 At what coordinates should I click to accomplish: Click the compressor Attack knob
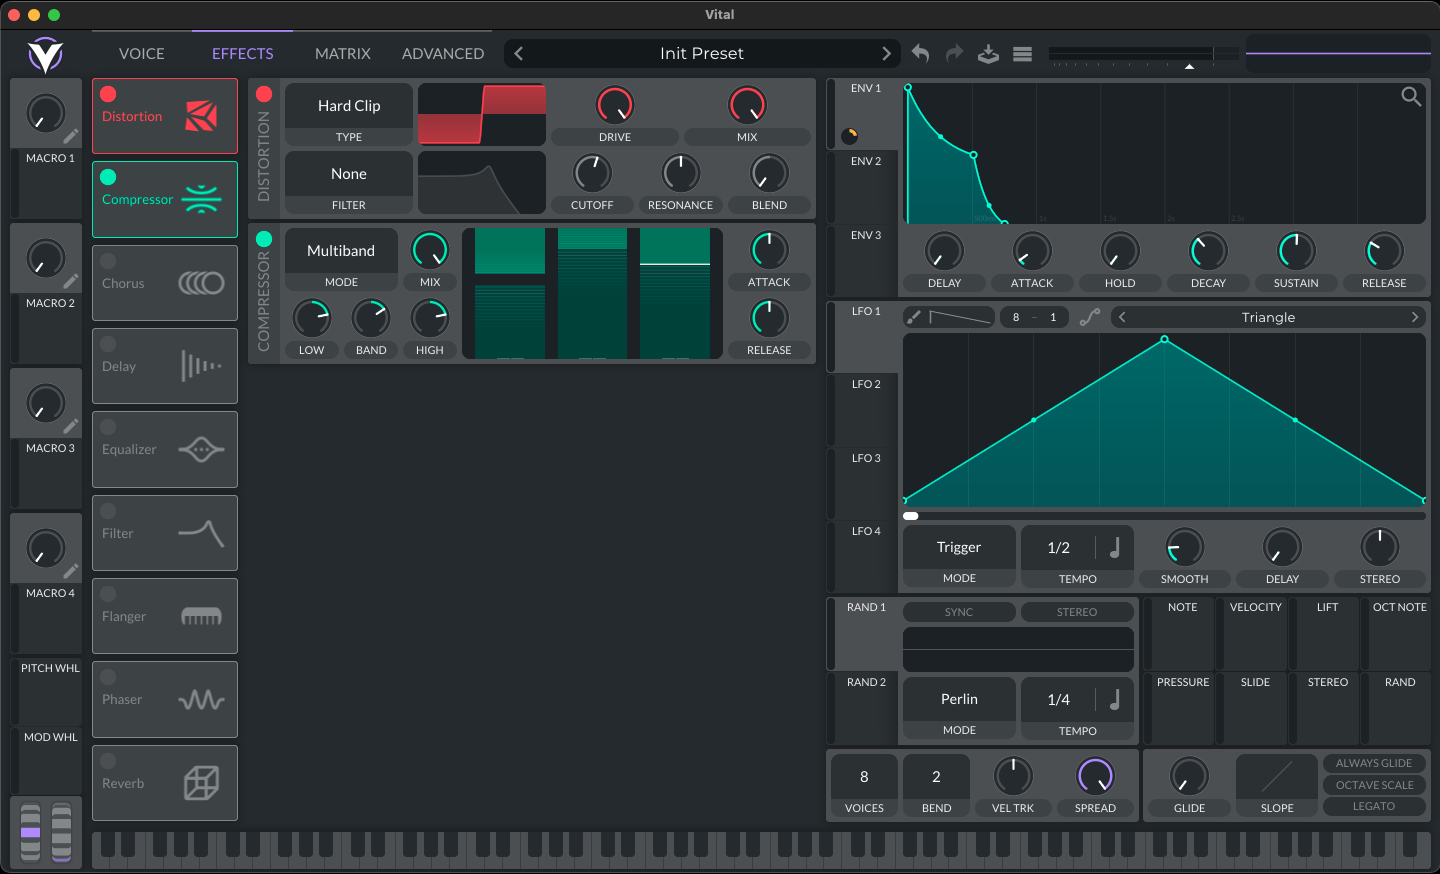[x=769, y=250]
